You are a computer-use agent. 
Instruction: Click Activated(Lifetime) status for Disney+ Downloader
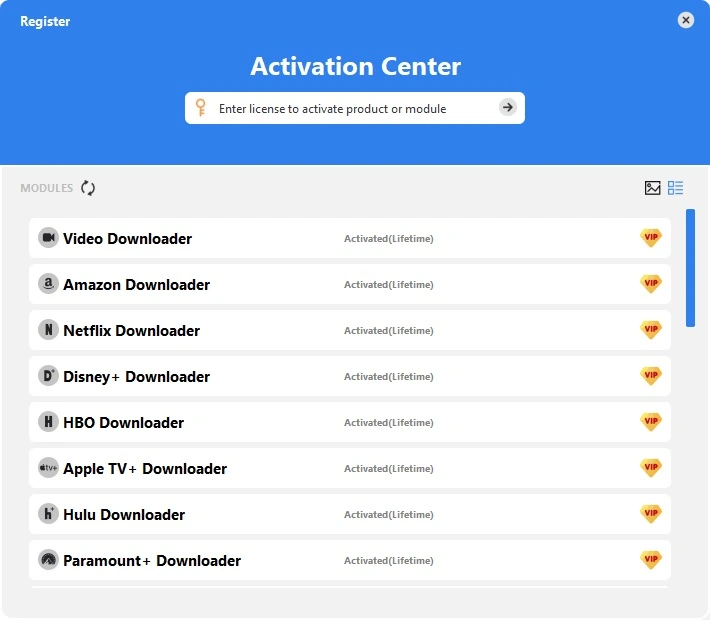tap(389, 377)
